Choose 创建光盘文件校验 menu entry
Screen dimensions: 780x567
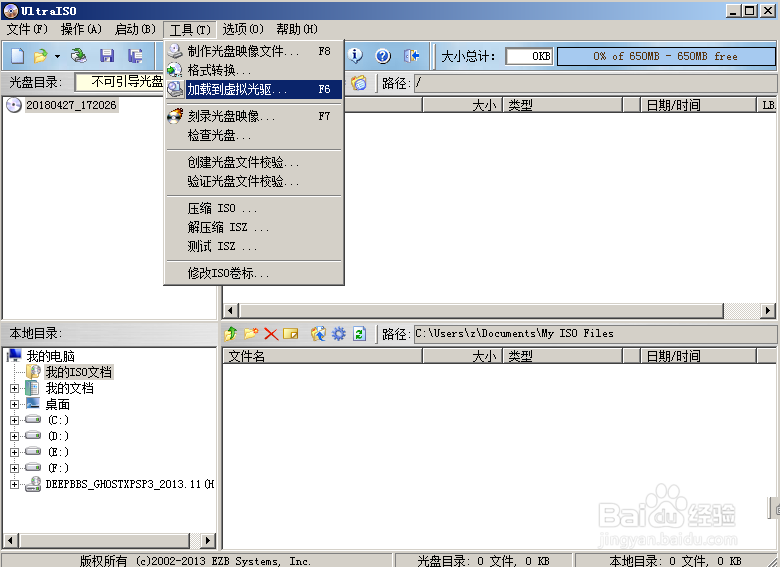(x=254, y=162)
